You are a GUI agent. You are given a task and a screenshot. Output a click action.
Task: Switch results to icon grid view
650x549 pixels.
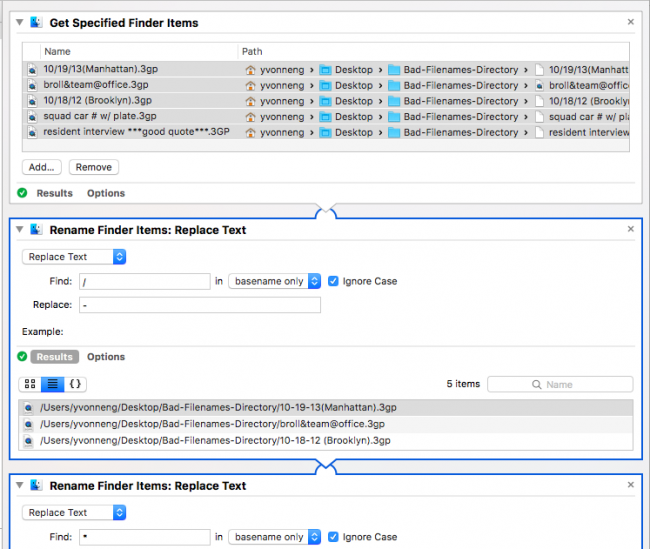30,384
